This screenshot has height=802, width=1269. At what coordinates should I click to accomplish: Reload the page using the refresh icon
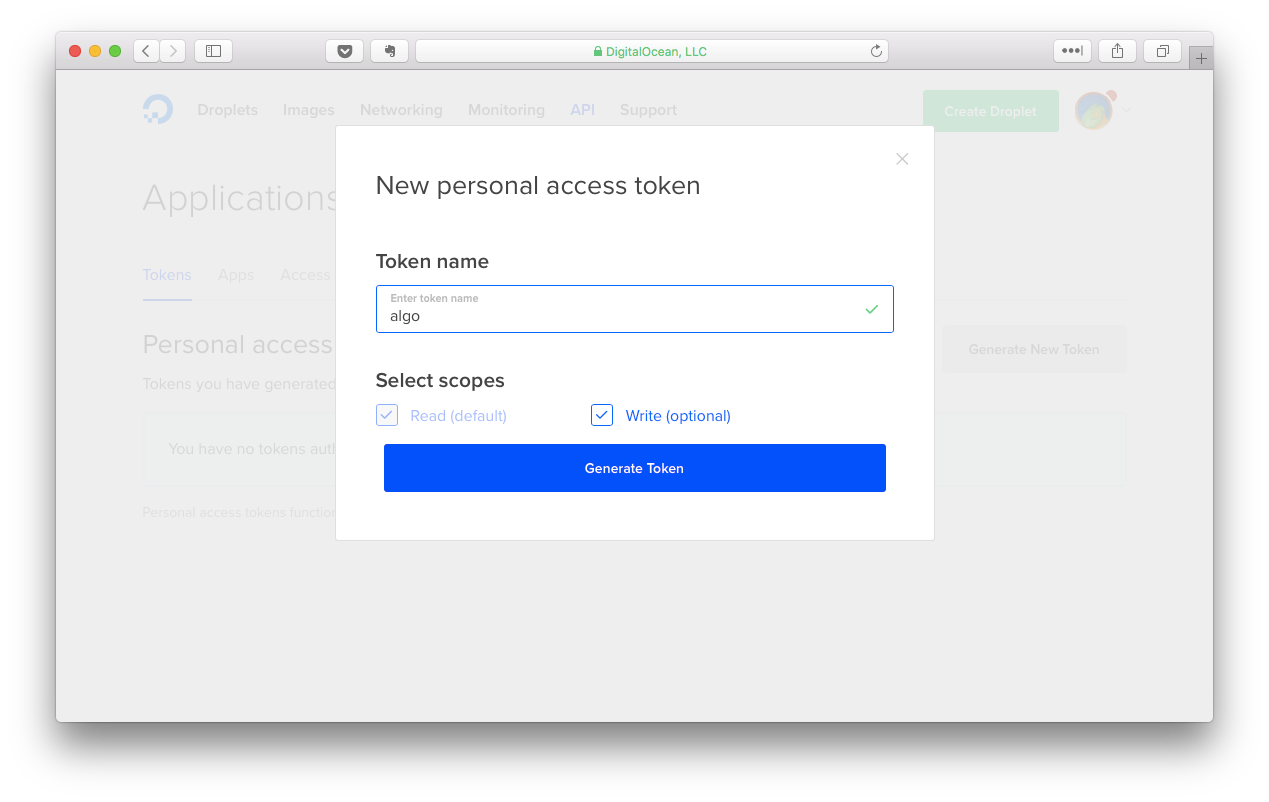875,50
